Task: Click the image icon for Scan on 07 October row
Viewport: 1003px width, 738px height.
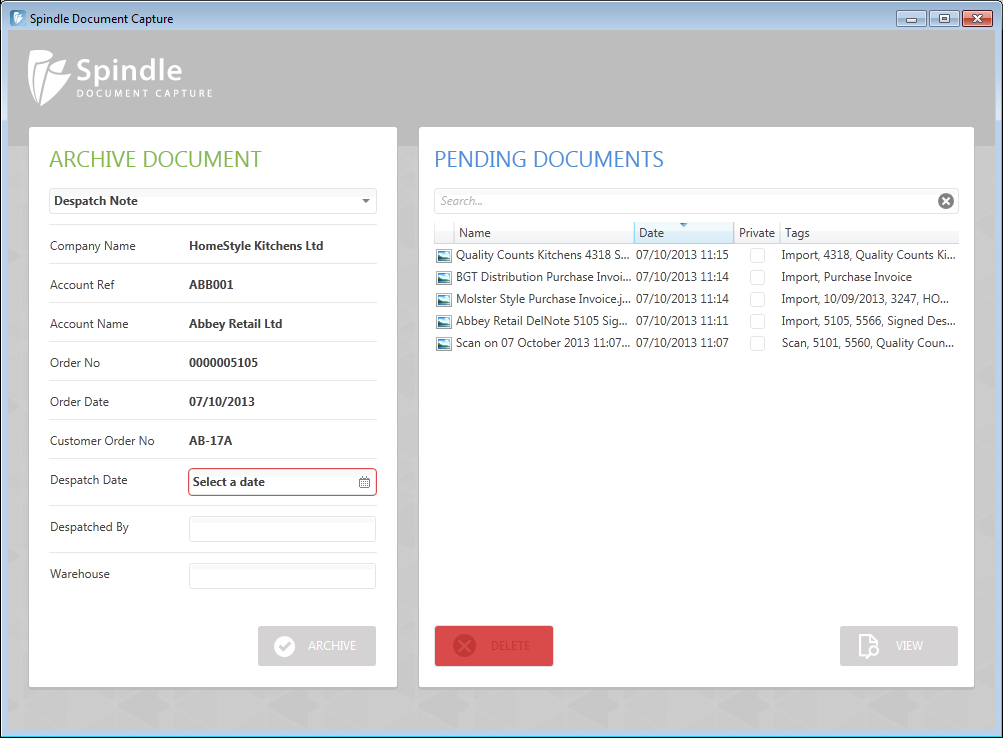Action: click(x=443, y=343)
